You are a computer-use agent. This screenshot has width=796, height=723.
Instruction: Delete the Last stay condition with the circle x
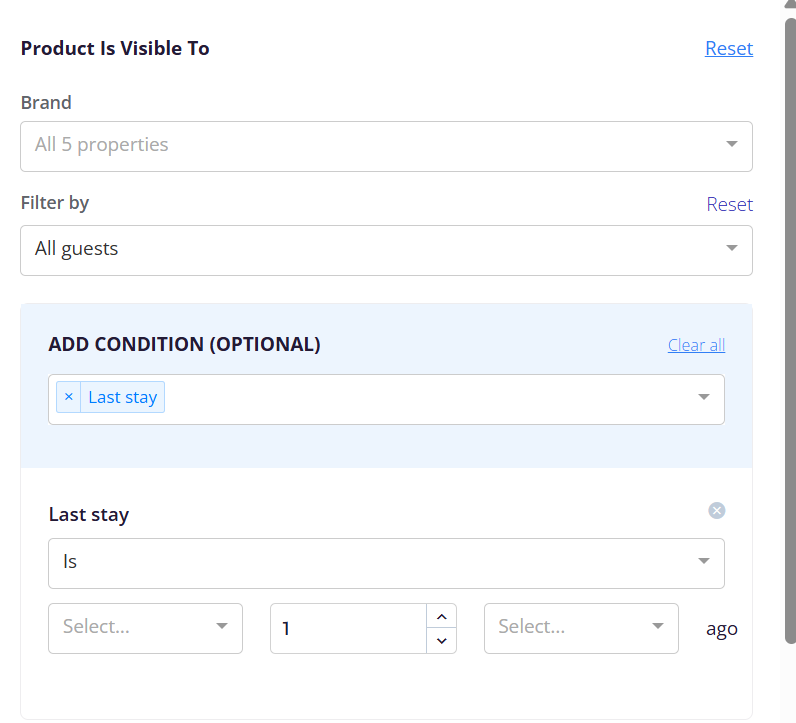point(716,510)
